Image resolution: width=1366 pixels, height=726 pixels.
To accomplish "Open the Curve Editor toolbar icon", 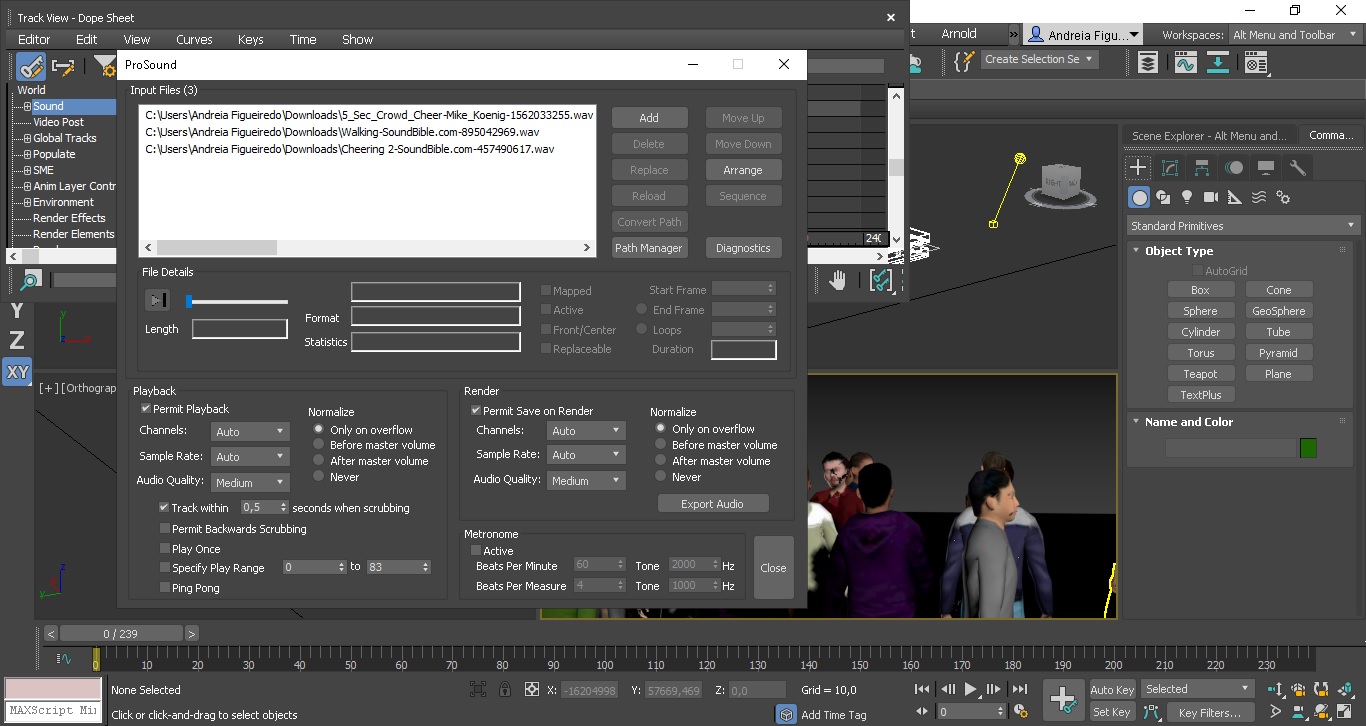I will click(x=1186, y=63).
